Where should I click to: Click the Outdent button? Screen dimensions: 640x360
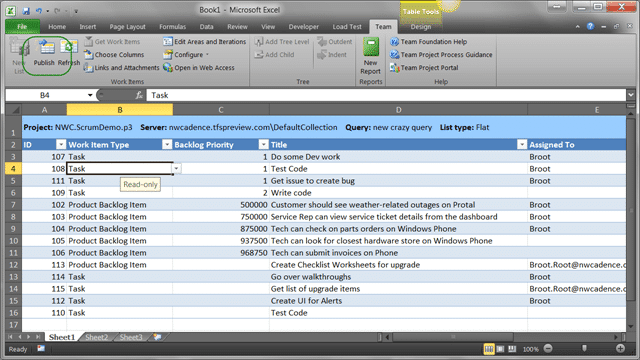(x=335, y=42)
